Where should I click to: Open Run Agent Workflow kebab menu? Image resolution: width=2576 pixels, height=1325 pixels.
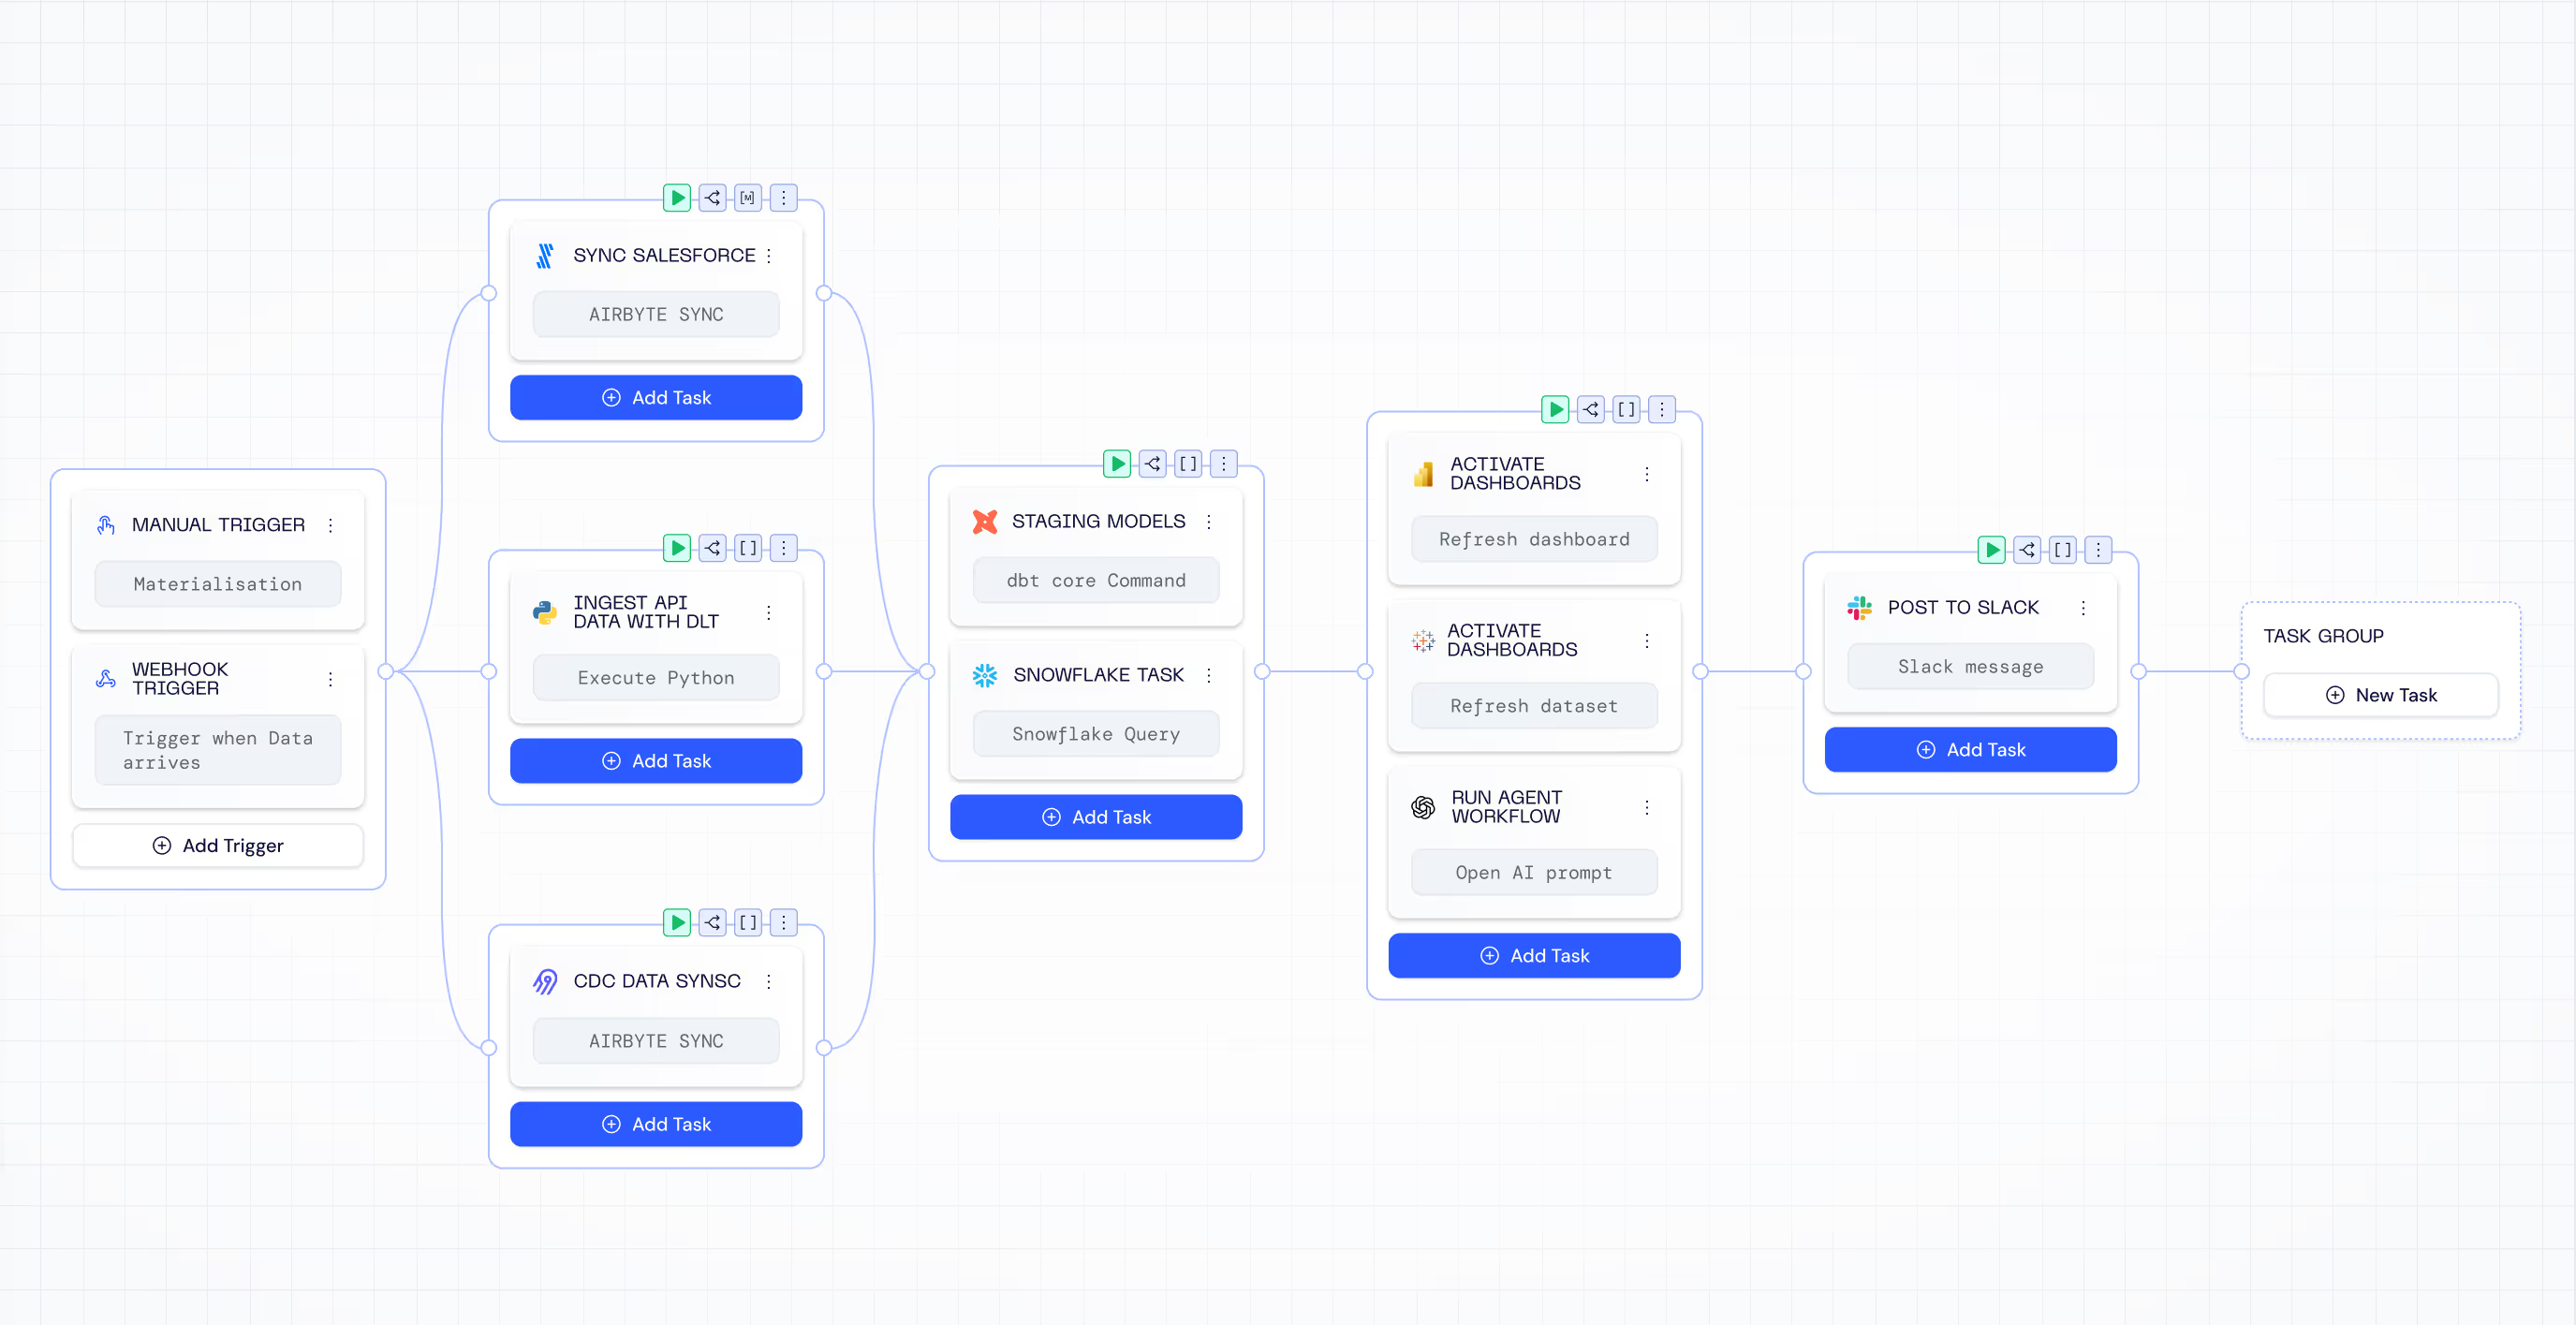tap(1646, 807)
